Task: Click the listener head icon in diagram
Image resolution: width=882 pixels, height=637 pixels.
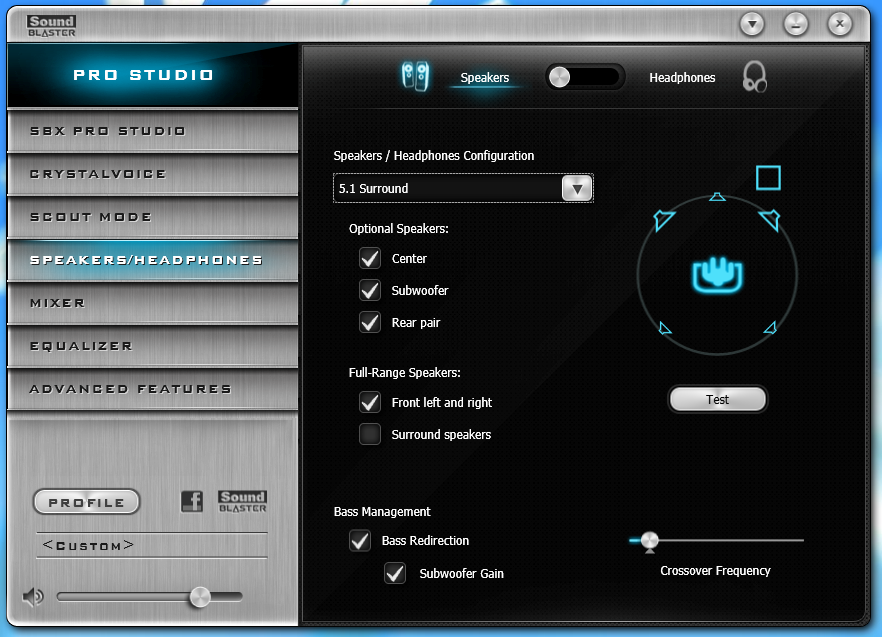Action: [717, 275]
